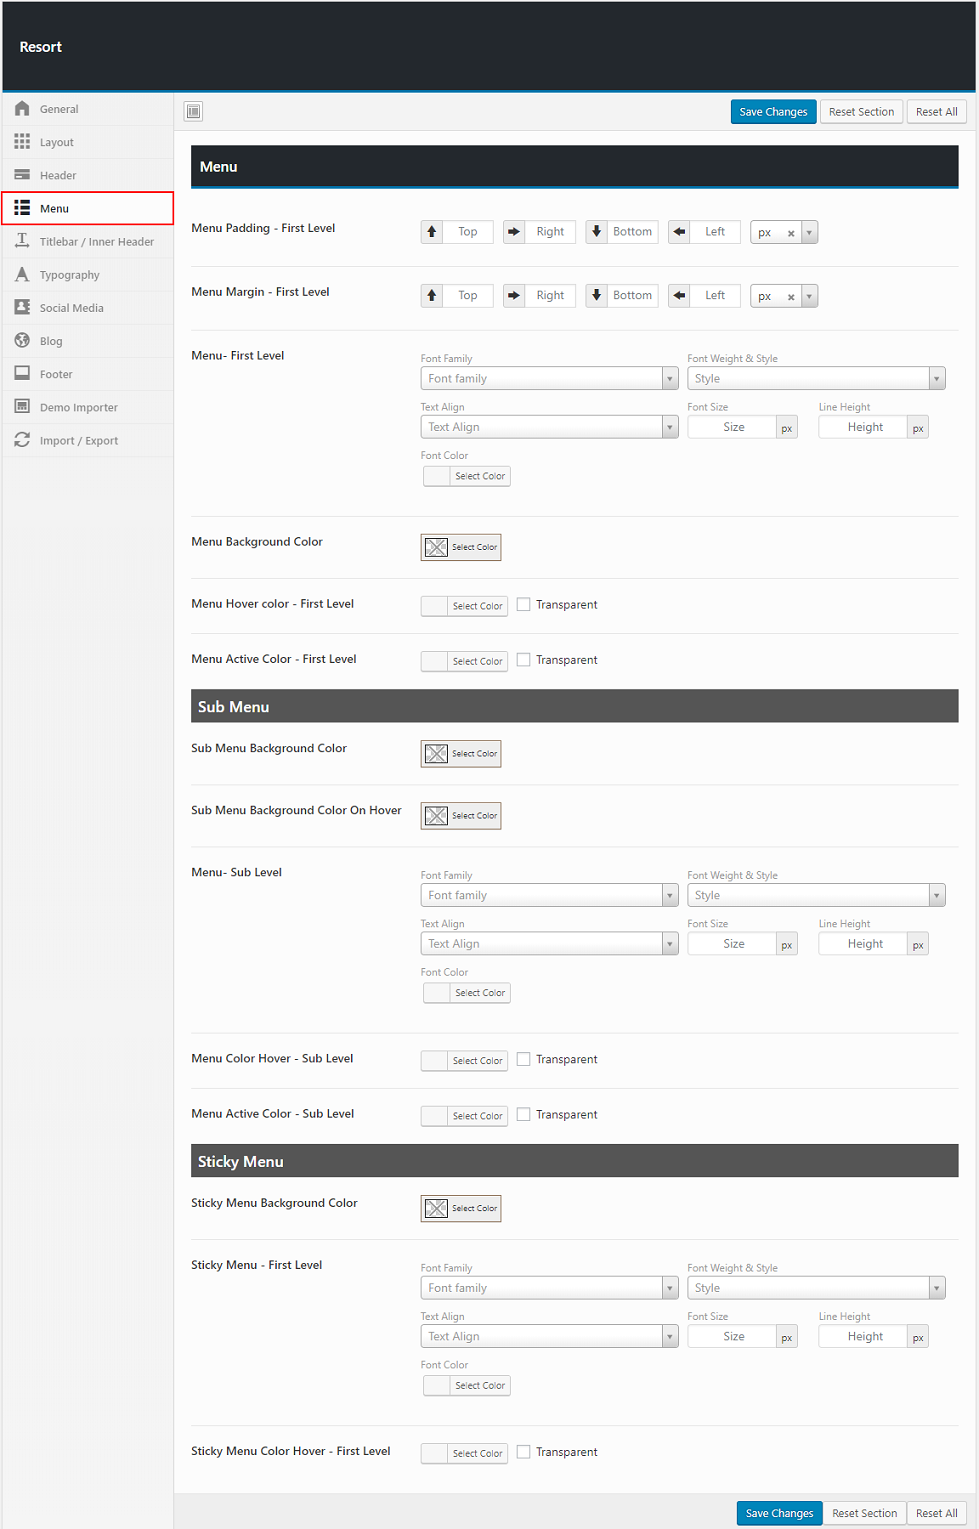Open Menu Padding units dropdown

click(809, 232)
